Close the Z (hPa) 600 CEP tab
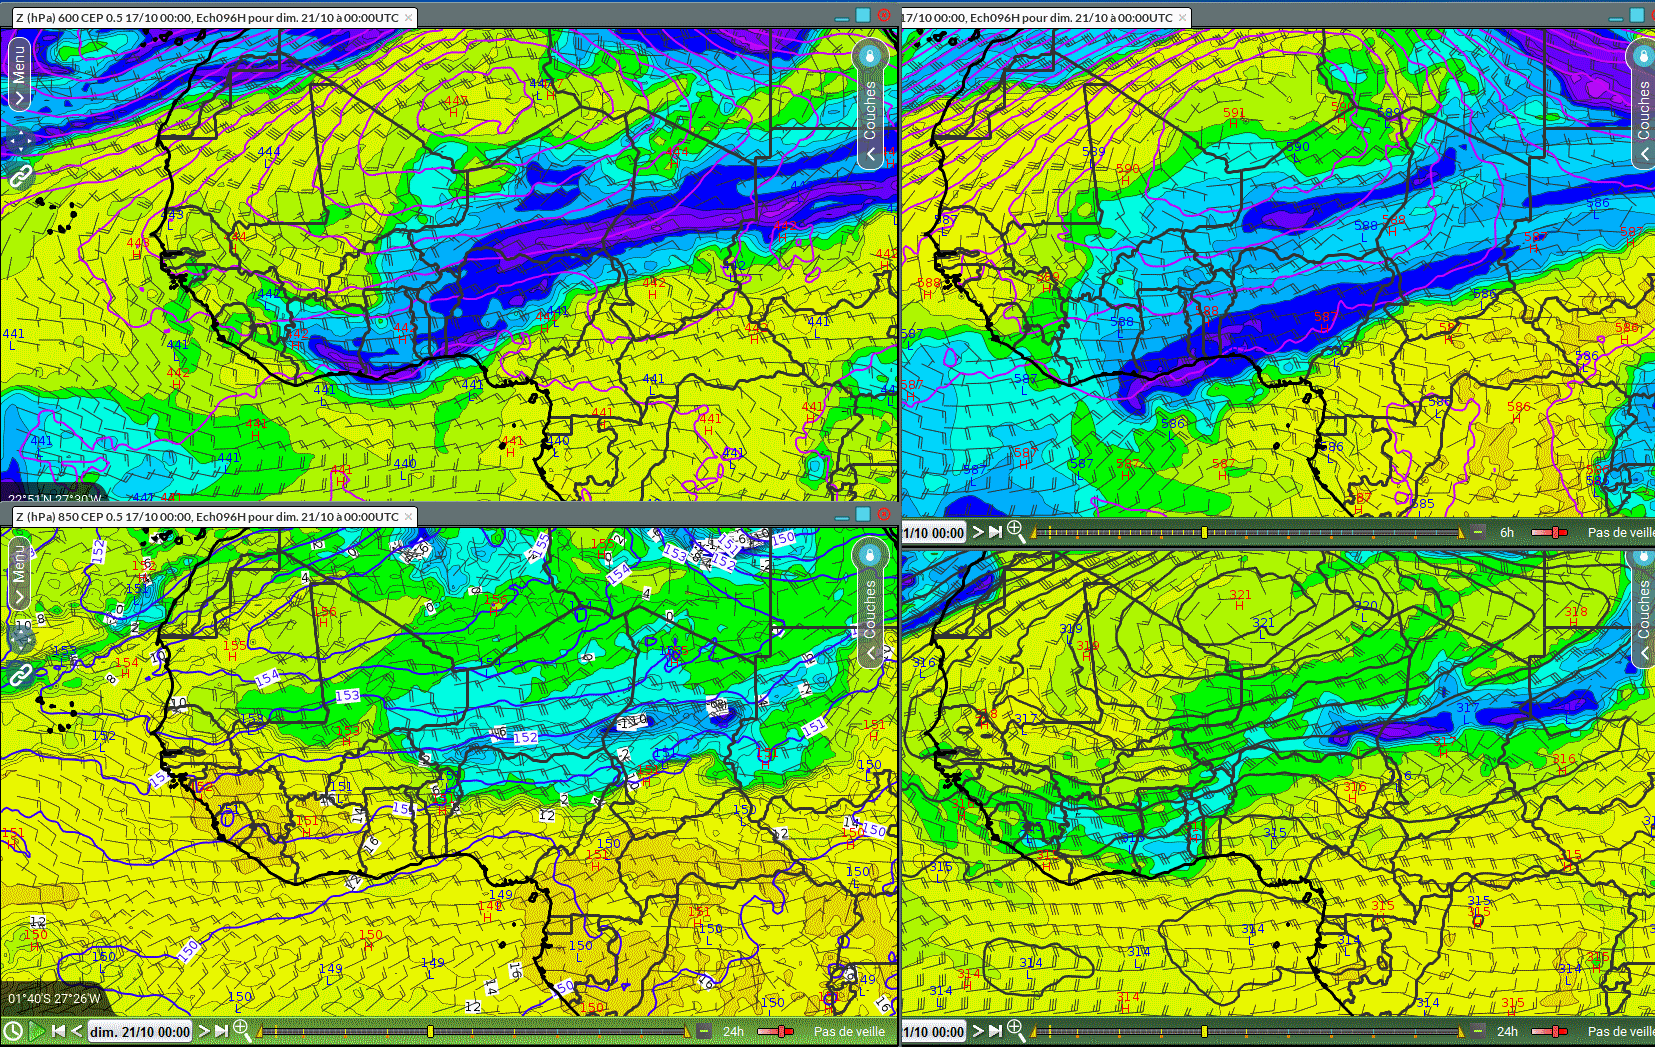1655x1047 pixels. 408,17
